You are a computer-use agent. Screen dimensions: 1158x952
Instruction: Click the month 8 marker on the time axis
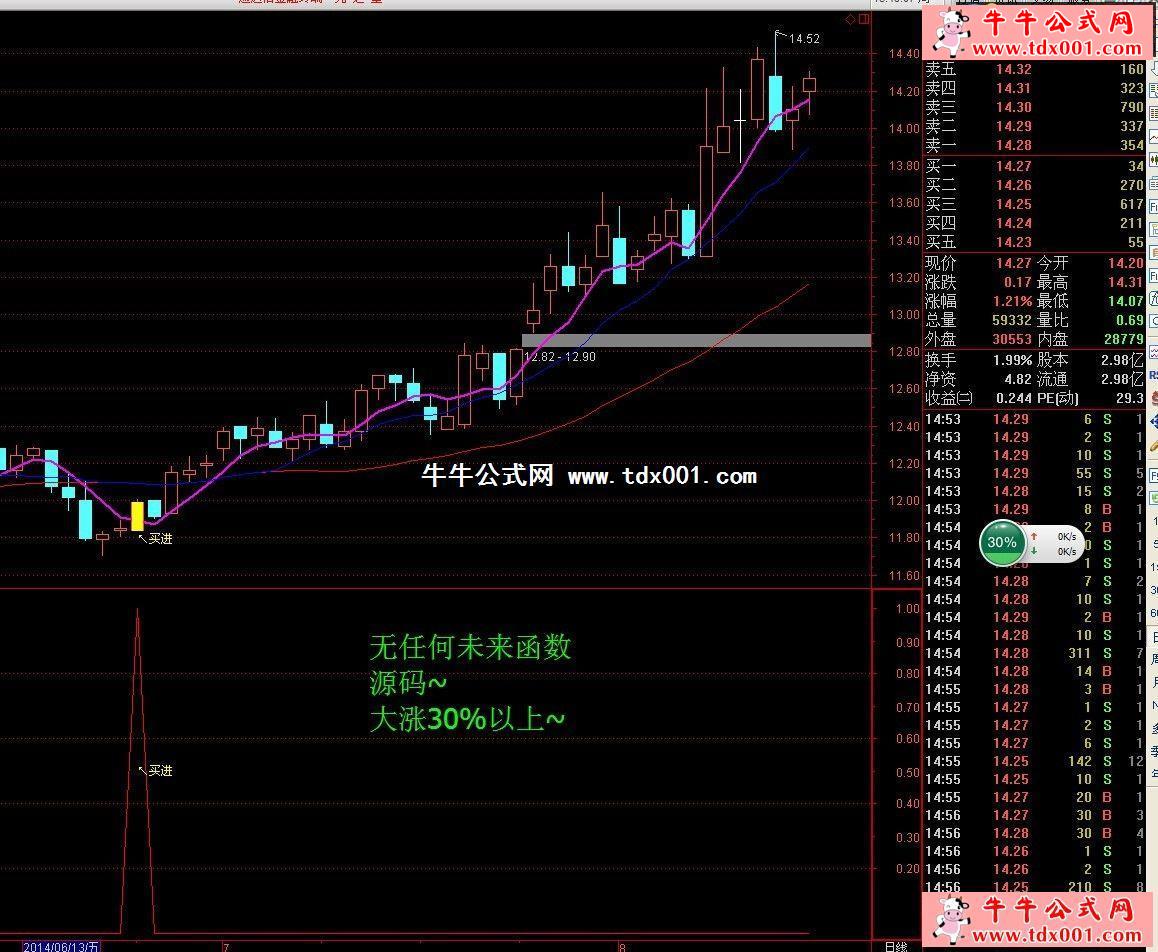[623, 947]
